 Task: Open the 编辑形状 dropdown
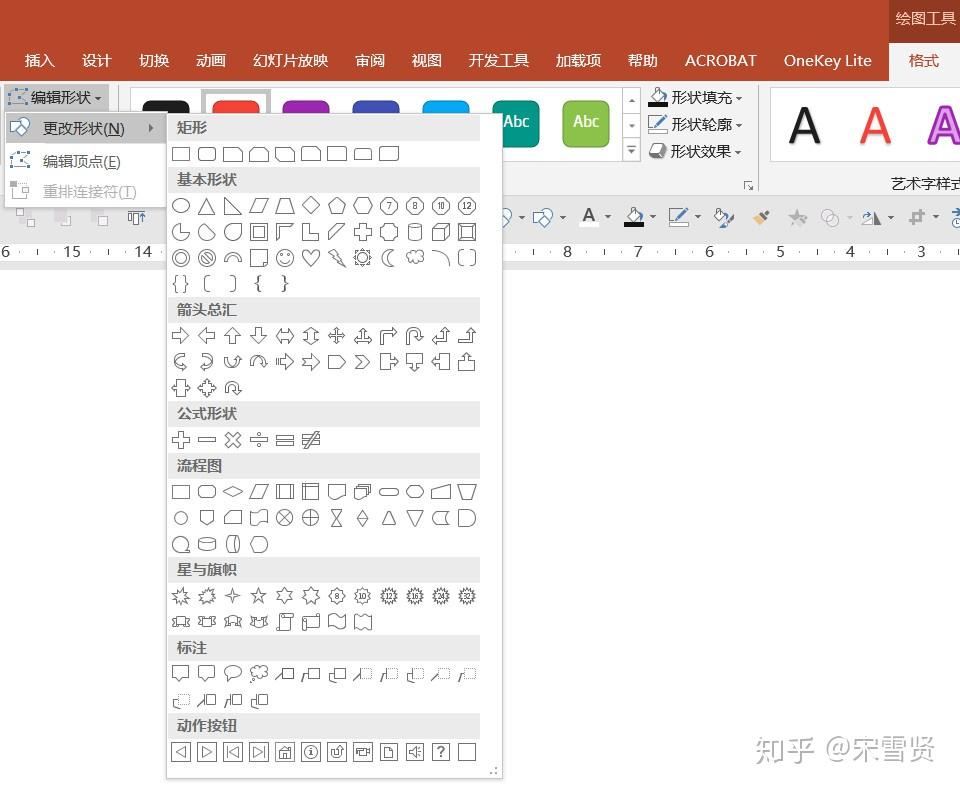[x=55, y=97]
